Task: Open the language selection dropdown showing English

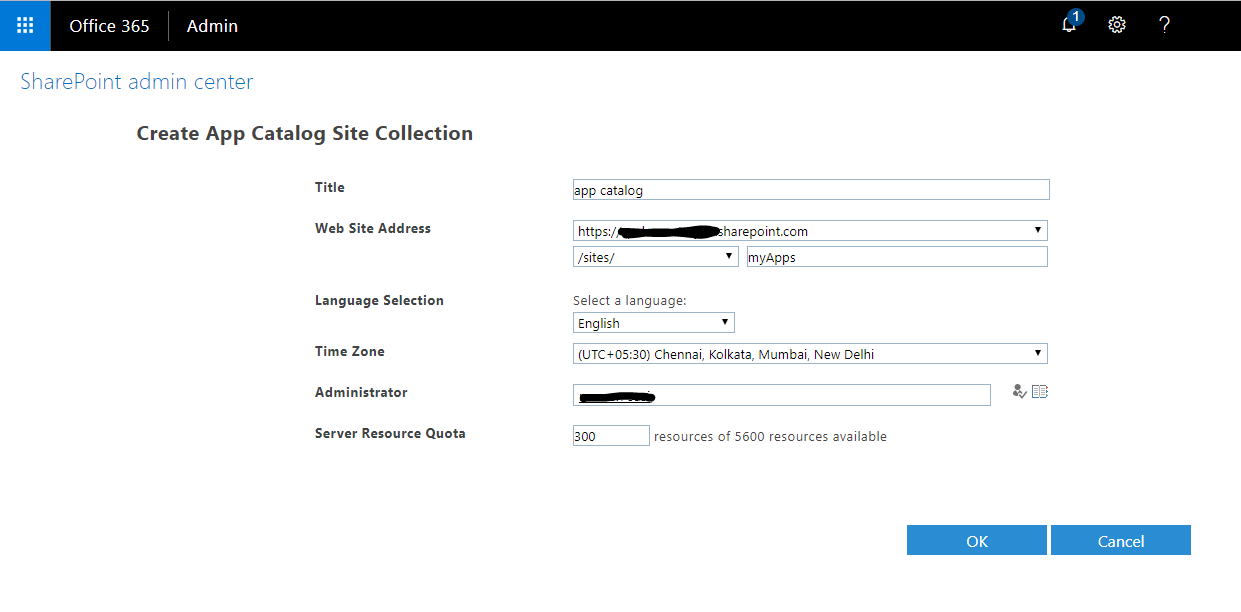Action: 725,322
